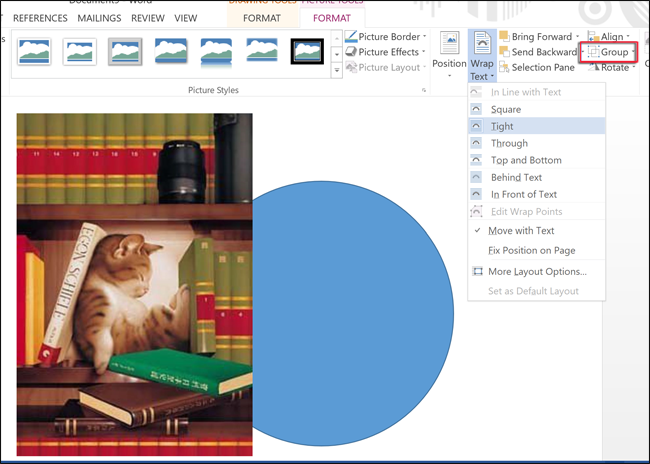Click the Rotate icon
This screenshot has width=650, height=464.
click(594, 67)
